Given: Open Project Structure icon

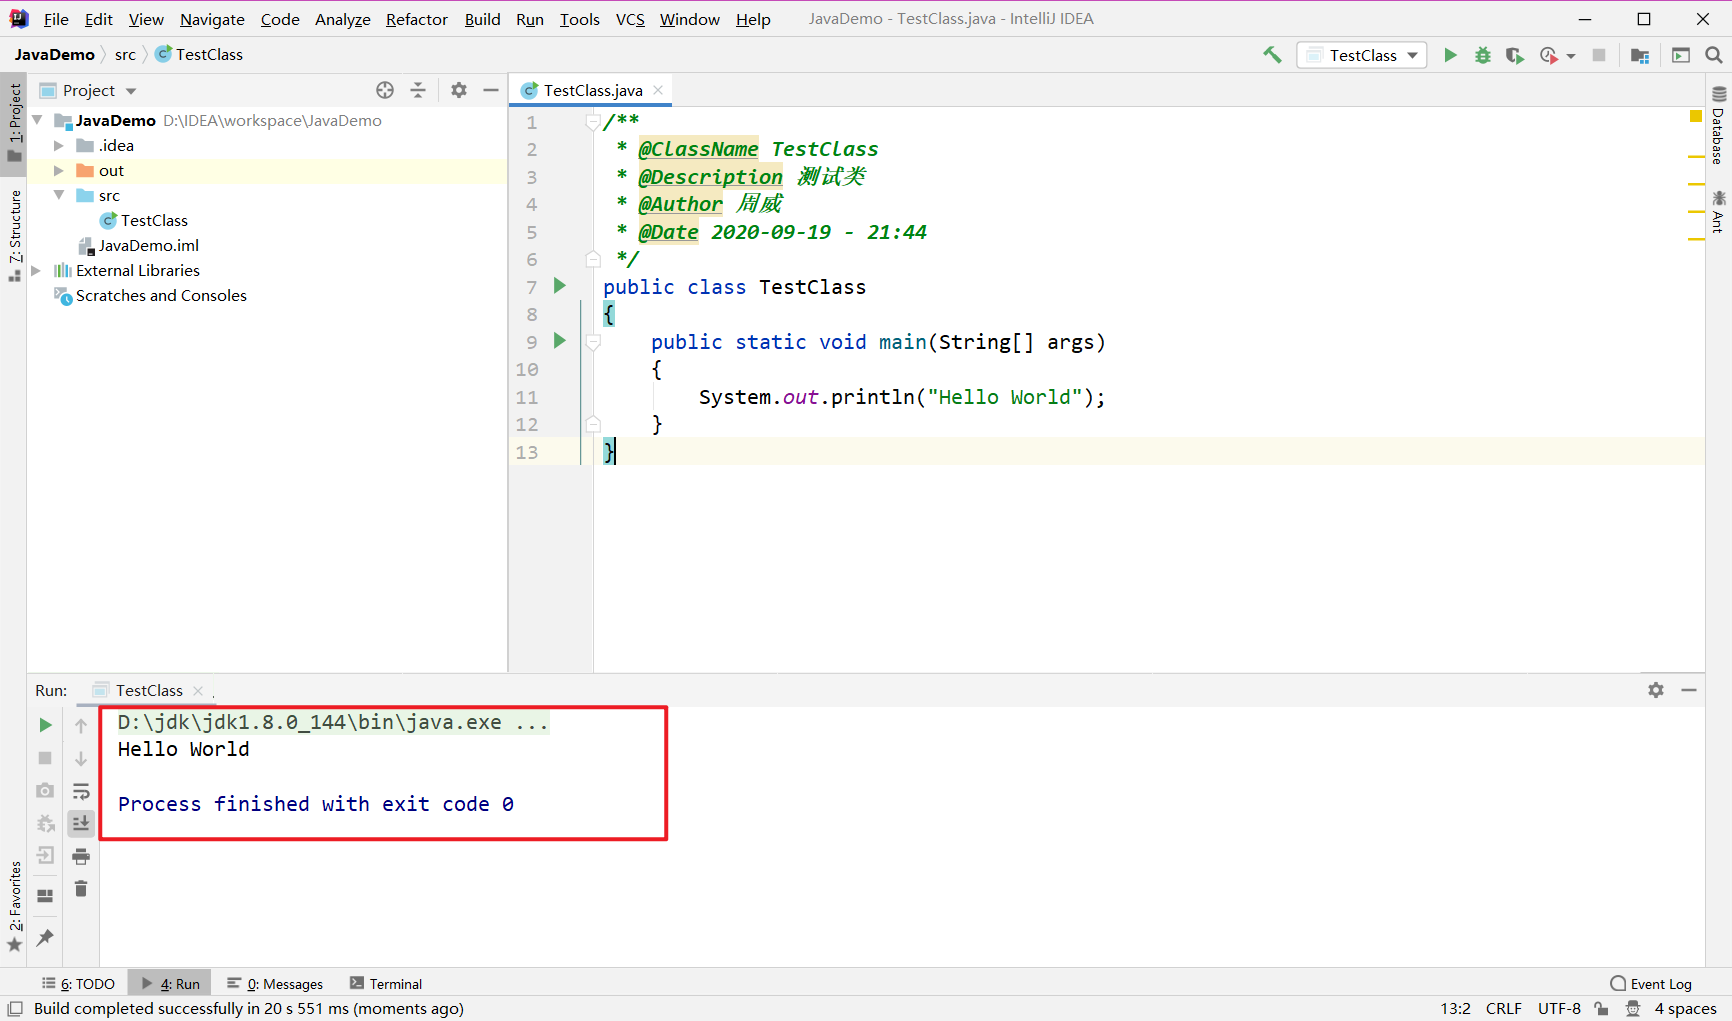Looking at the screenshot, I should click(x=1640, y=55).
